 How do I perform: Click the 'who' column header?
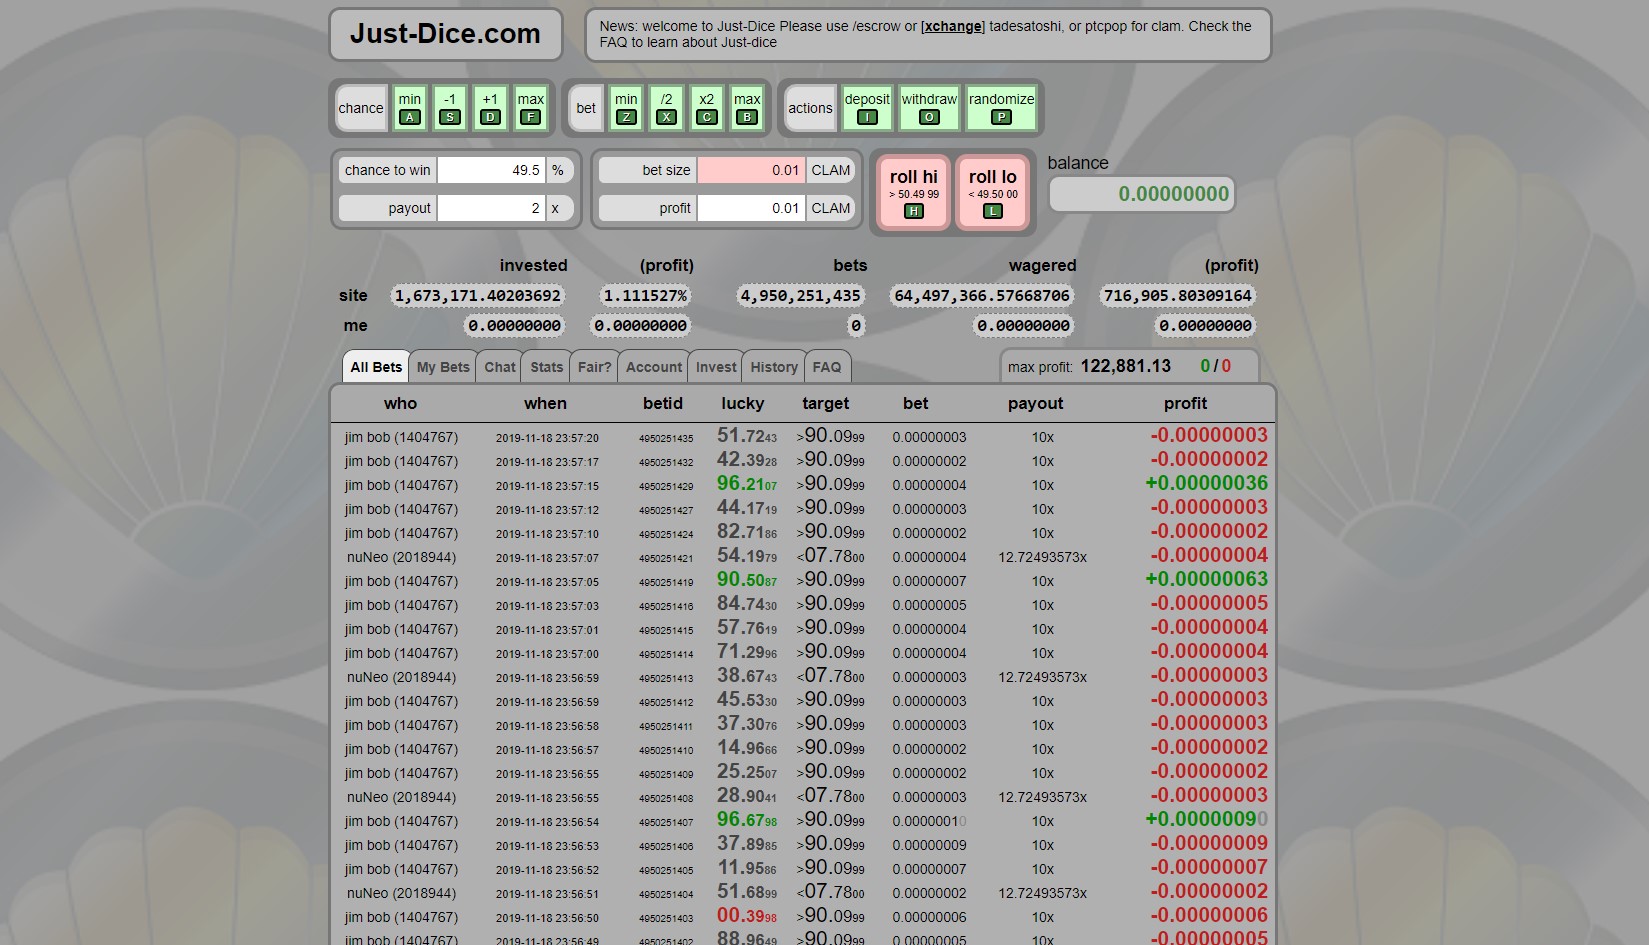tap(400, 403)
